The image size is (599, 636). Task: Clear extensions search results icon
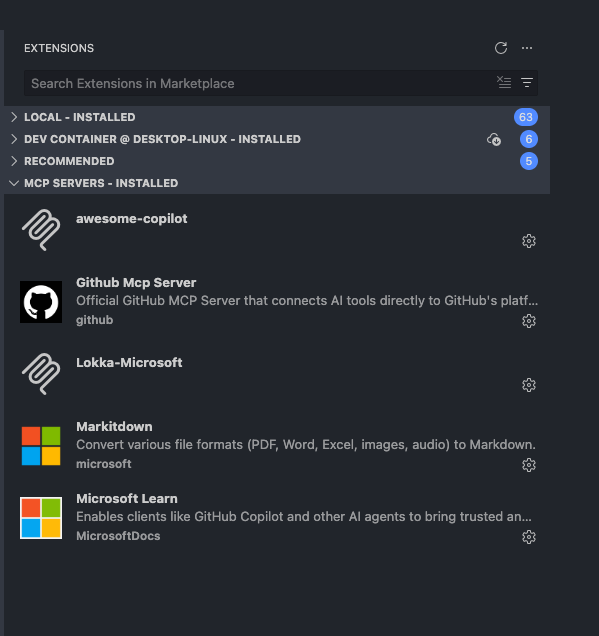point(504,83)
